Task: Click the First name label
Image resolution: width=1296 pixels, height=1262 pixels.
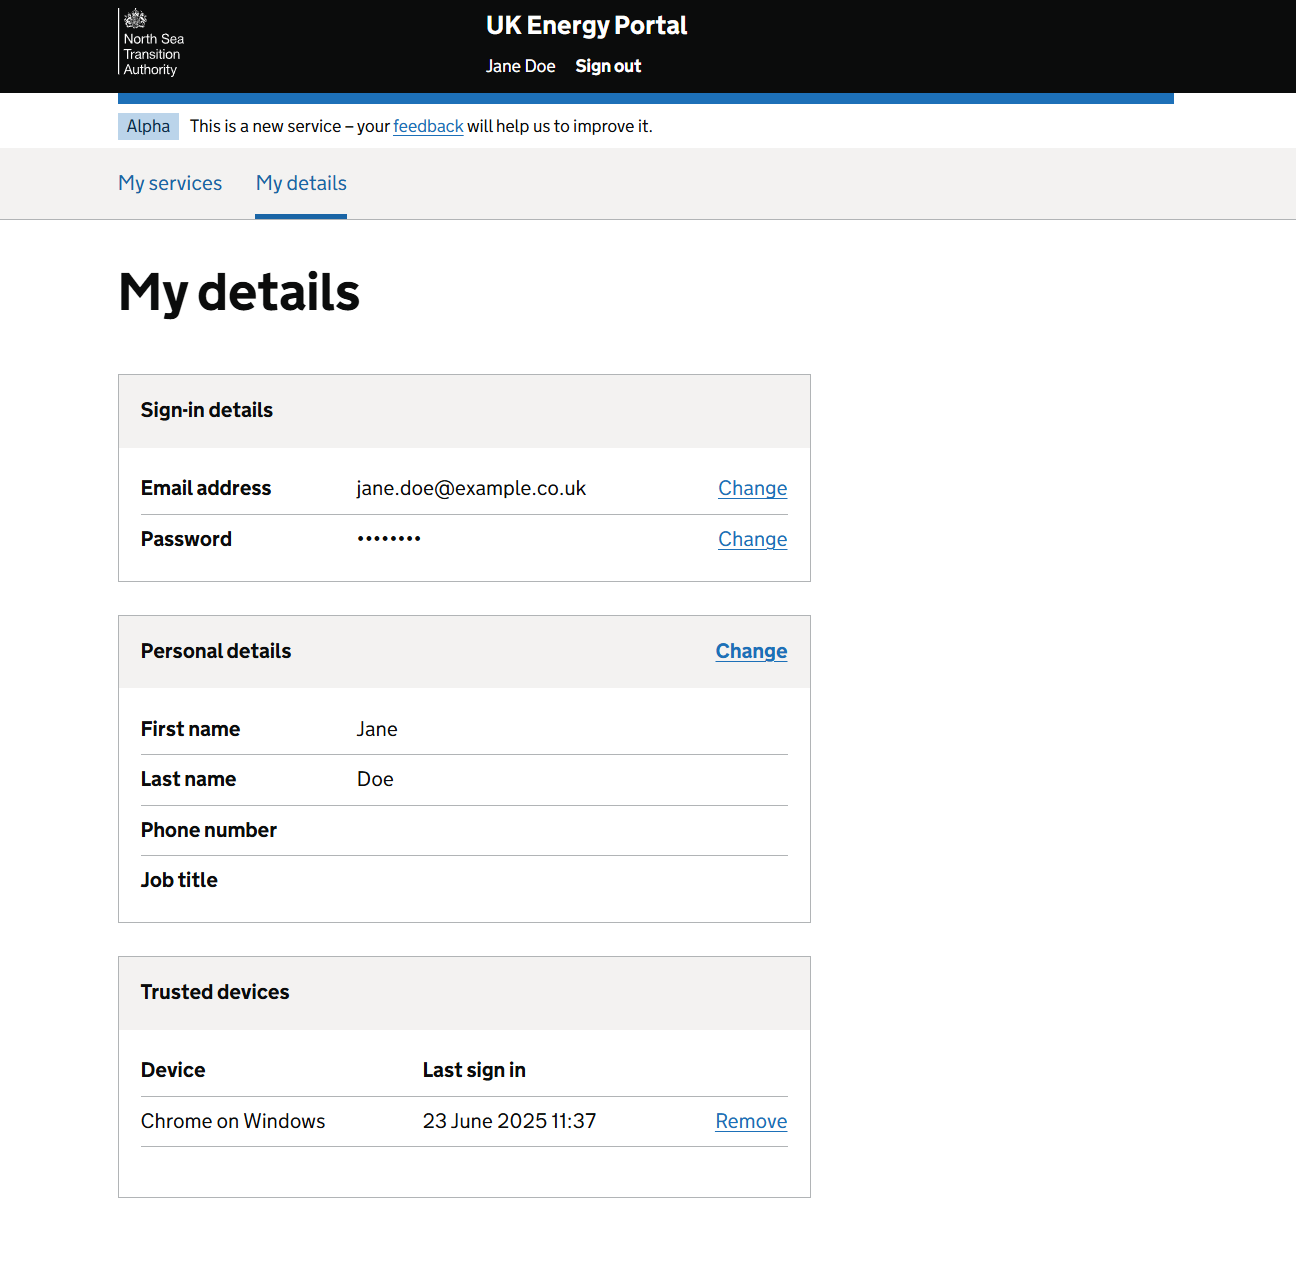Action: (190, 729)
